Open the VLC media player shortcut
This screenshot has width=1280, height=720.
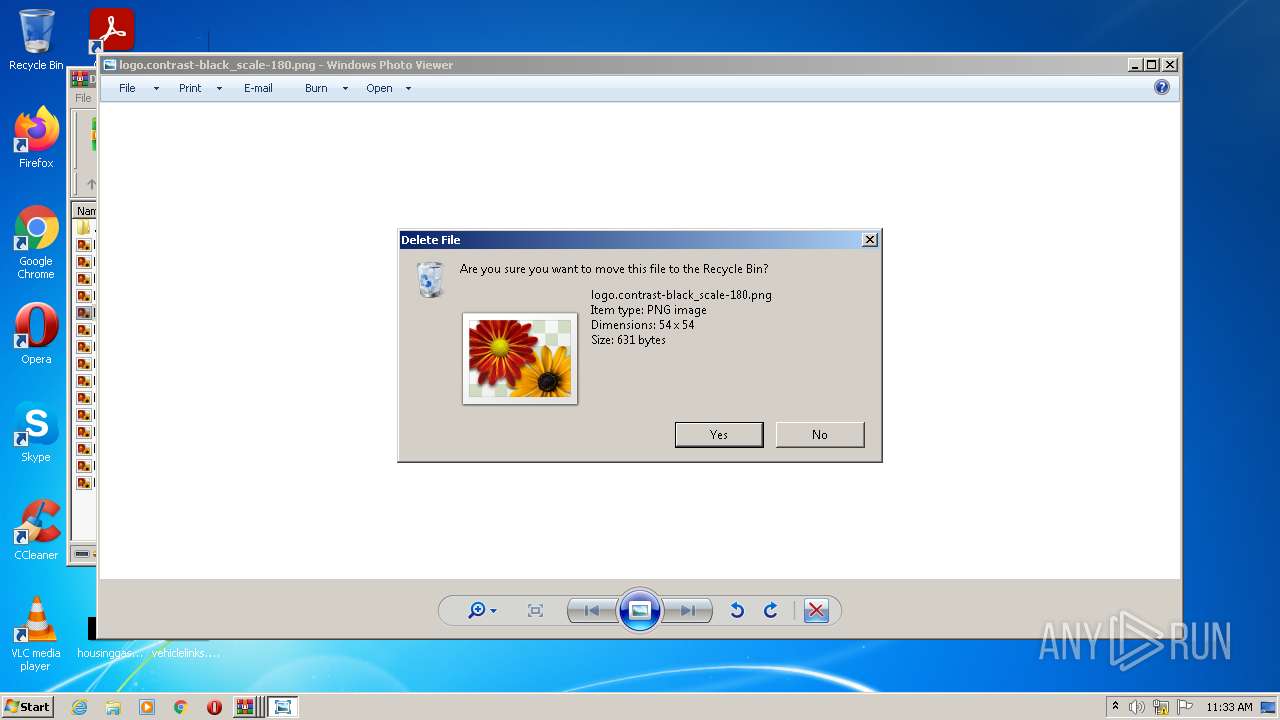[36, 634]
